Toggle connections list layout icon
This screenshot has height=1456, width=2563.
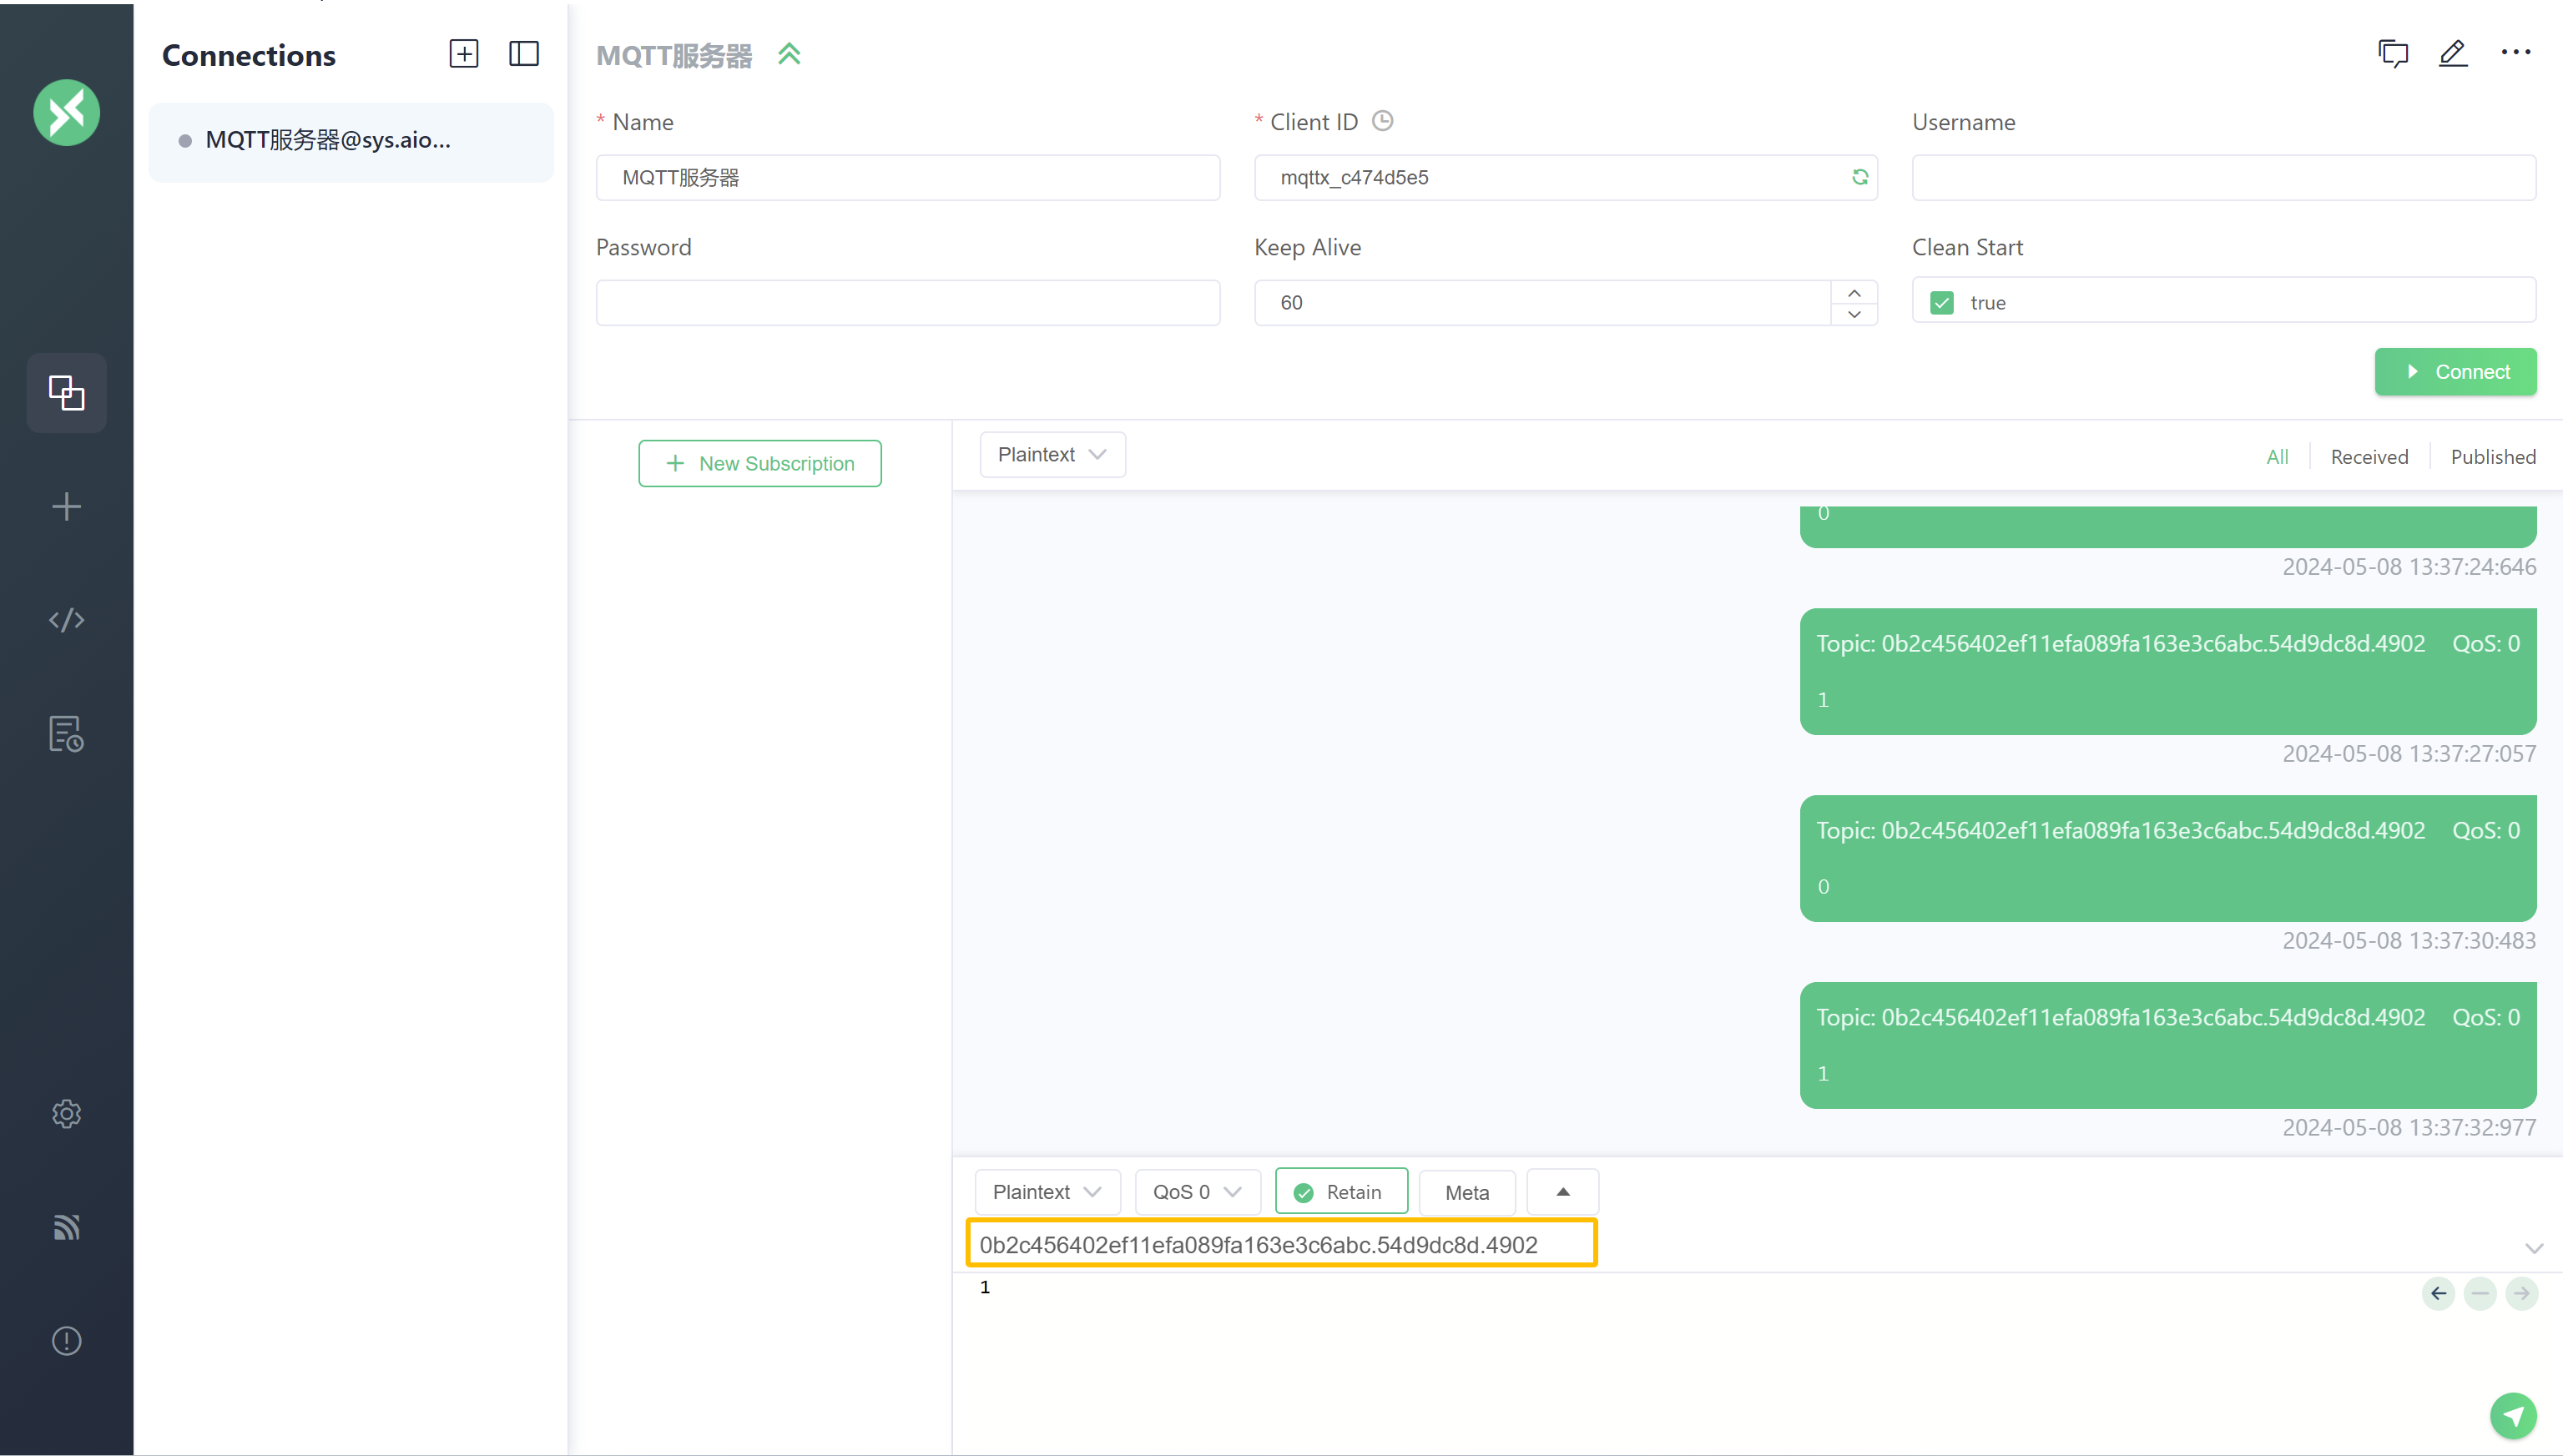point(523,54)
